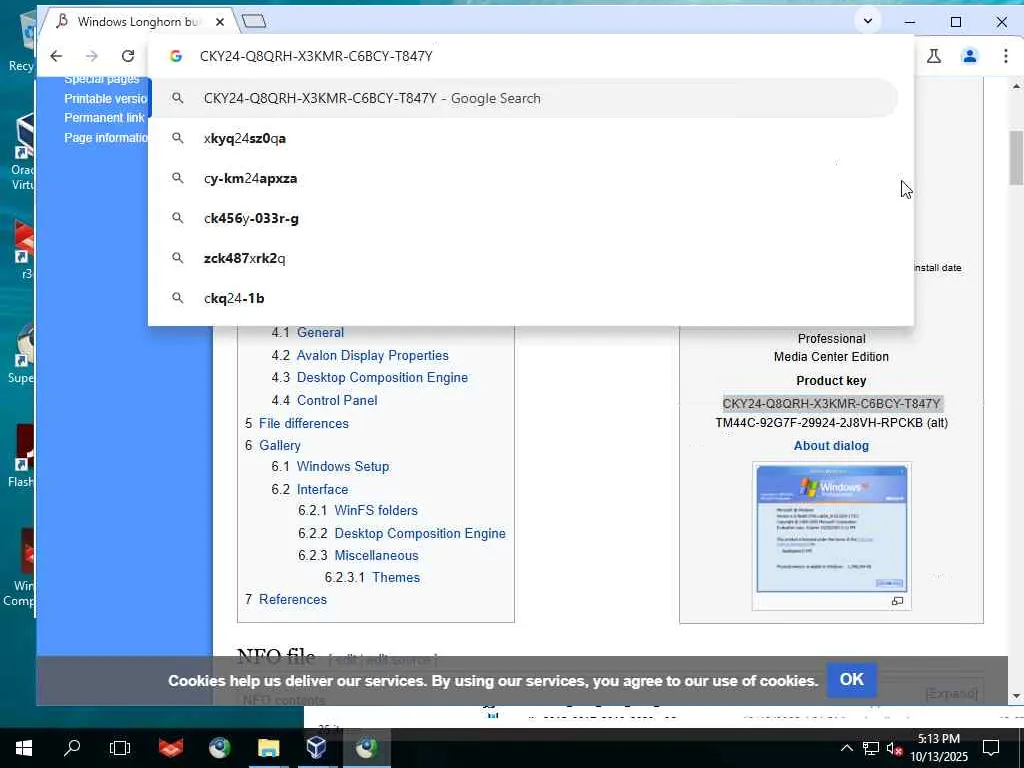Switch to the active browser taskbar icon

[x=366, y=748]
